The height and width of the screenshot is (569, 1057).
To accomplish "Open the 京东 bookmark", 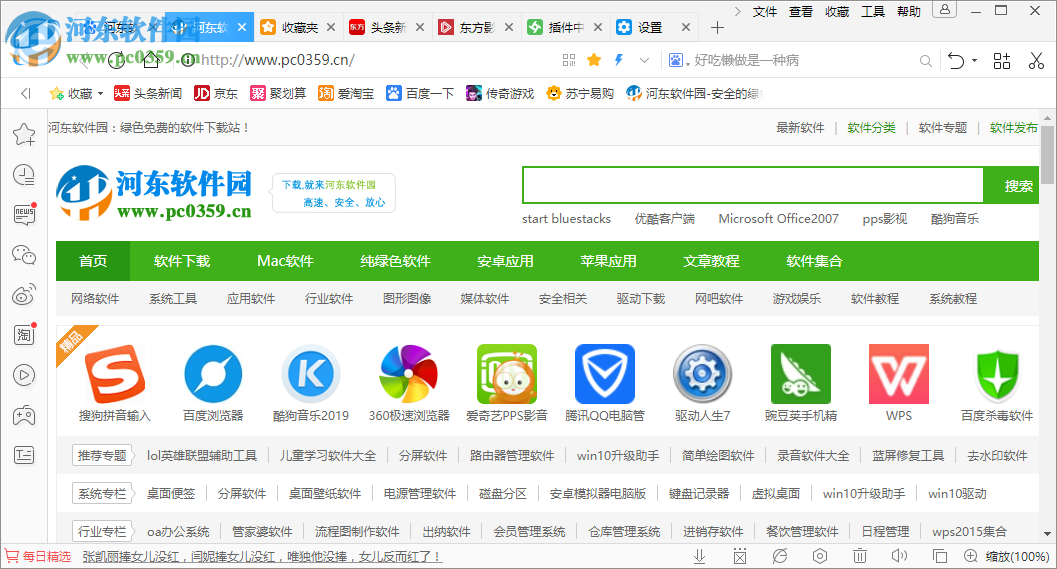I will [216, 94].
